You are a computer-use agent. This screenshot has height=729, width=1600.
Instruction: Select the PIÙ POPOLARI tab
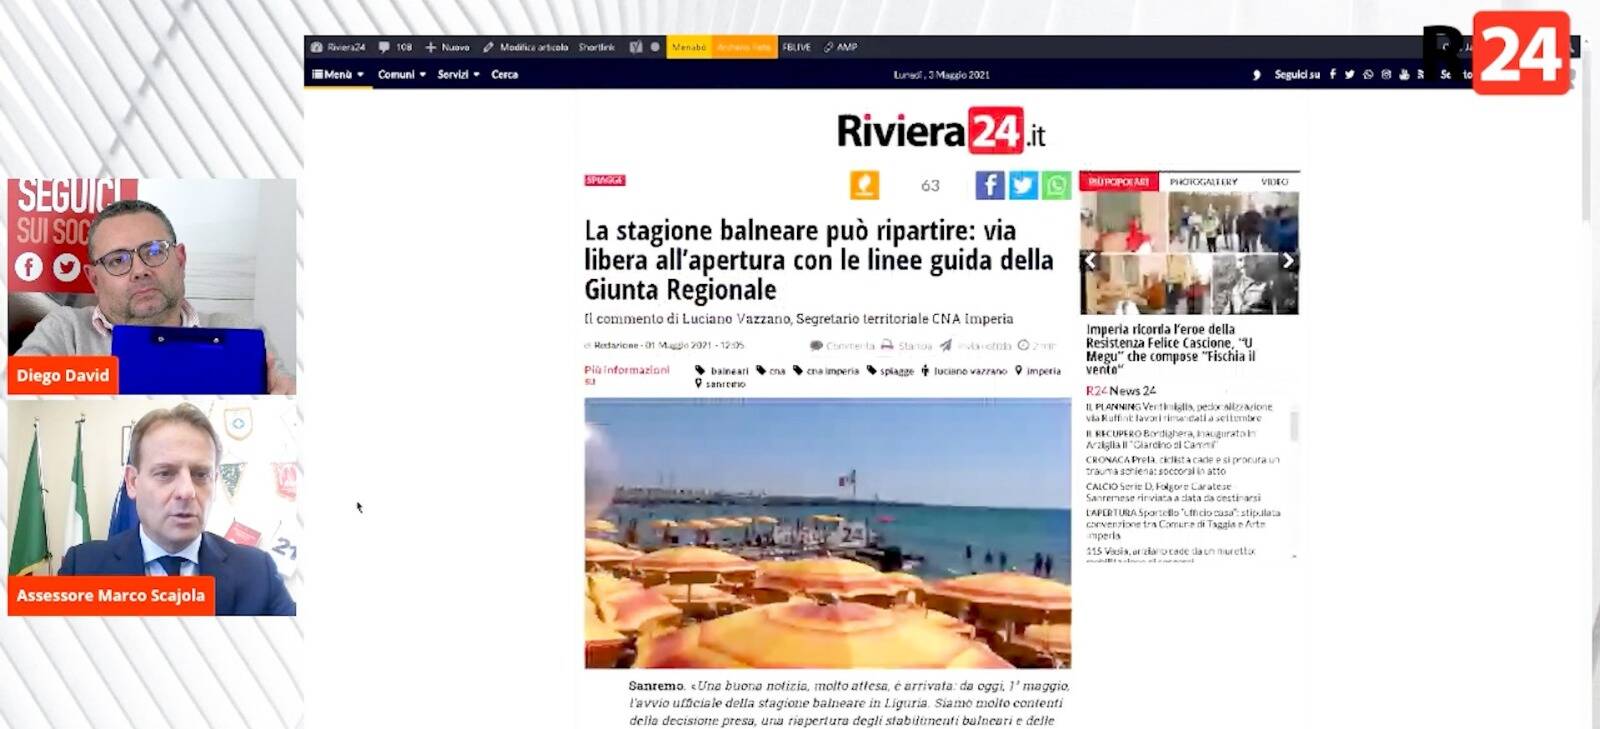click(1119, 182)
